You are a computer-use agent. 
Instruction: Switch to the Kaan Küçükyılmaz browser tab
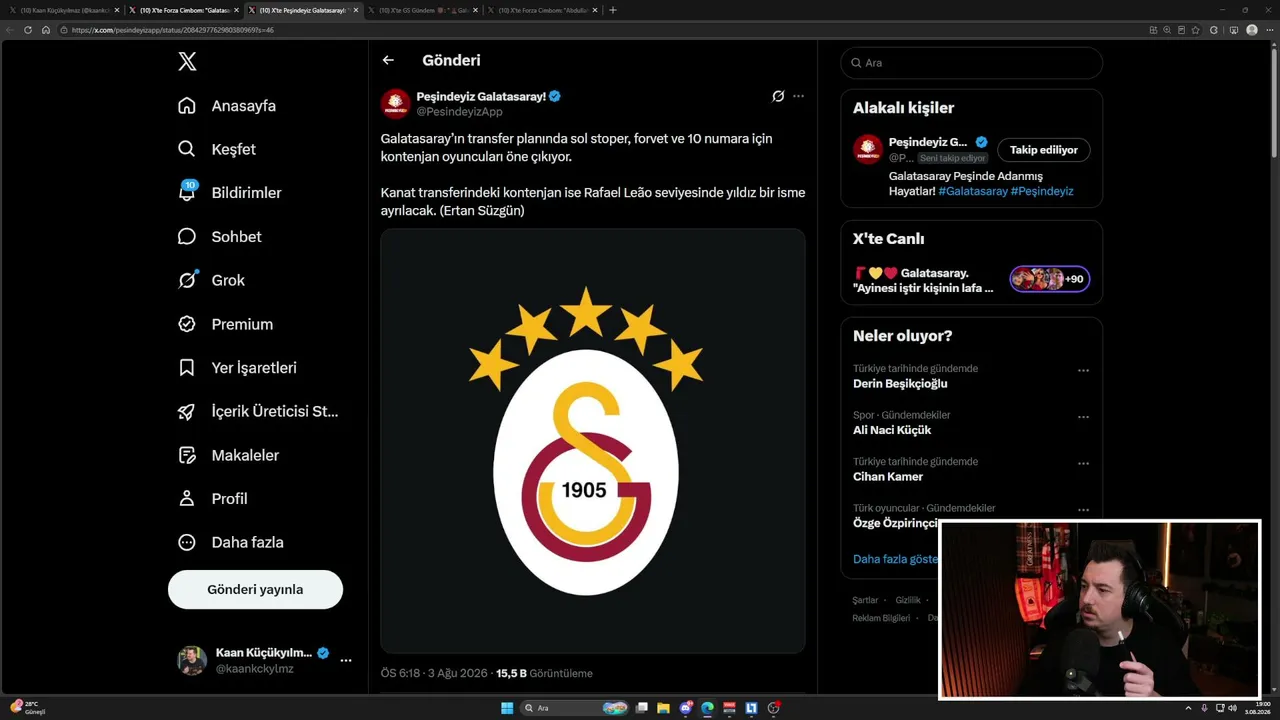[x=63, y=10]
